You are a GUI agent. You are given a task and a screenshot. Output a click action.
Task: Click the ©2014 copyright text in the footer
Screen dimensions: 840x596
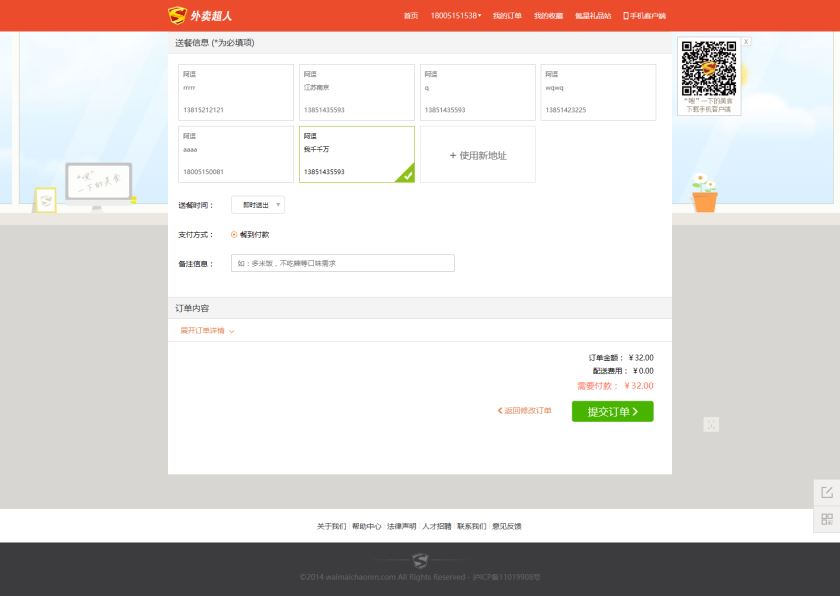point(420,577)
